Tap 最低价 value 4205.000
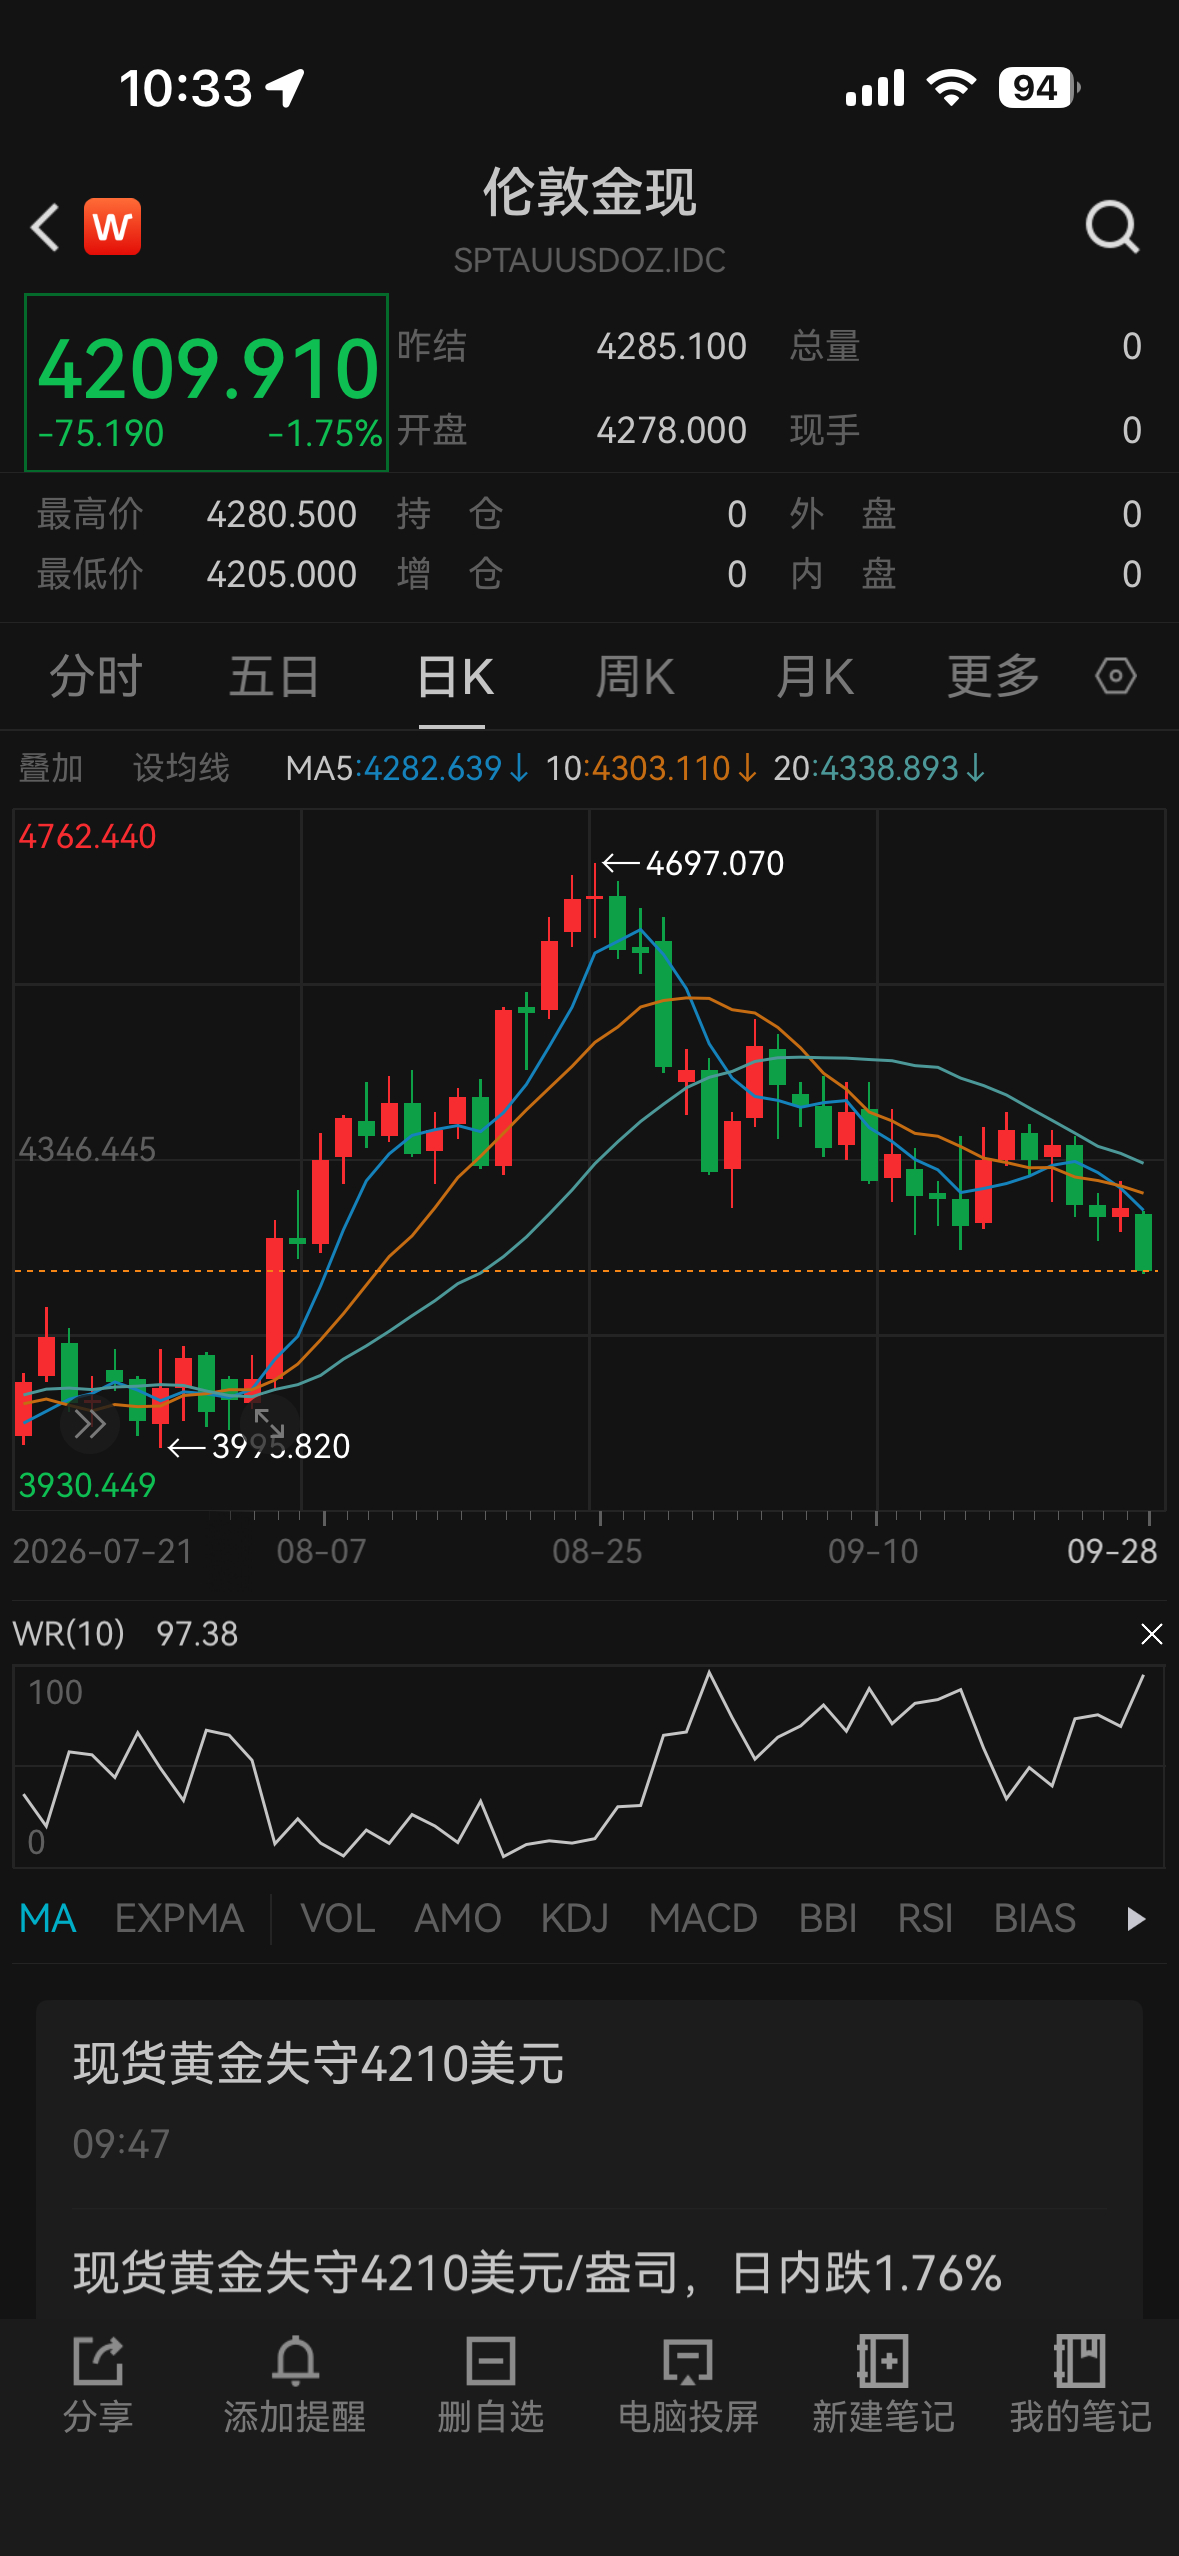This screenshot has width=1179, height=2556. 282,574
